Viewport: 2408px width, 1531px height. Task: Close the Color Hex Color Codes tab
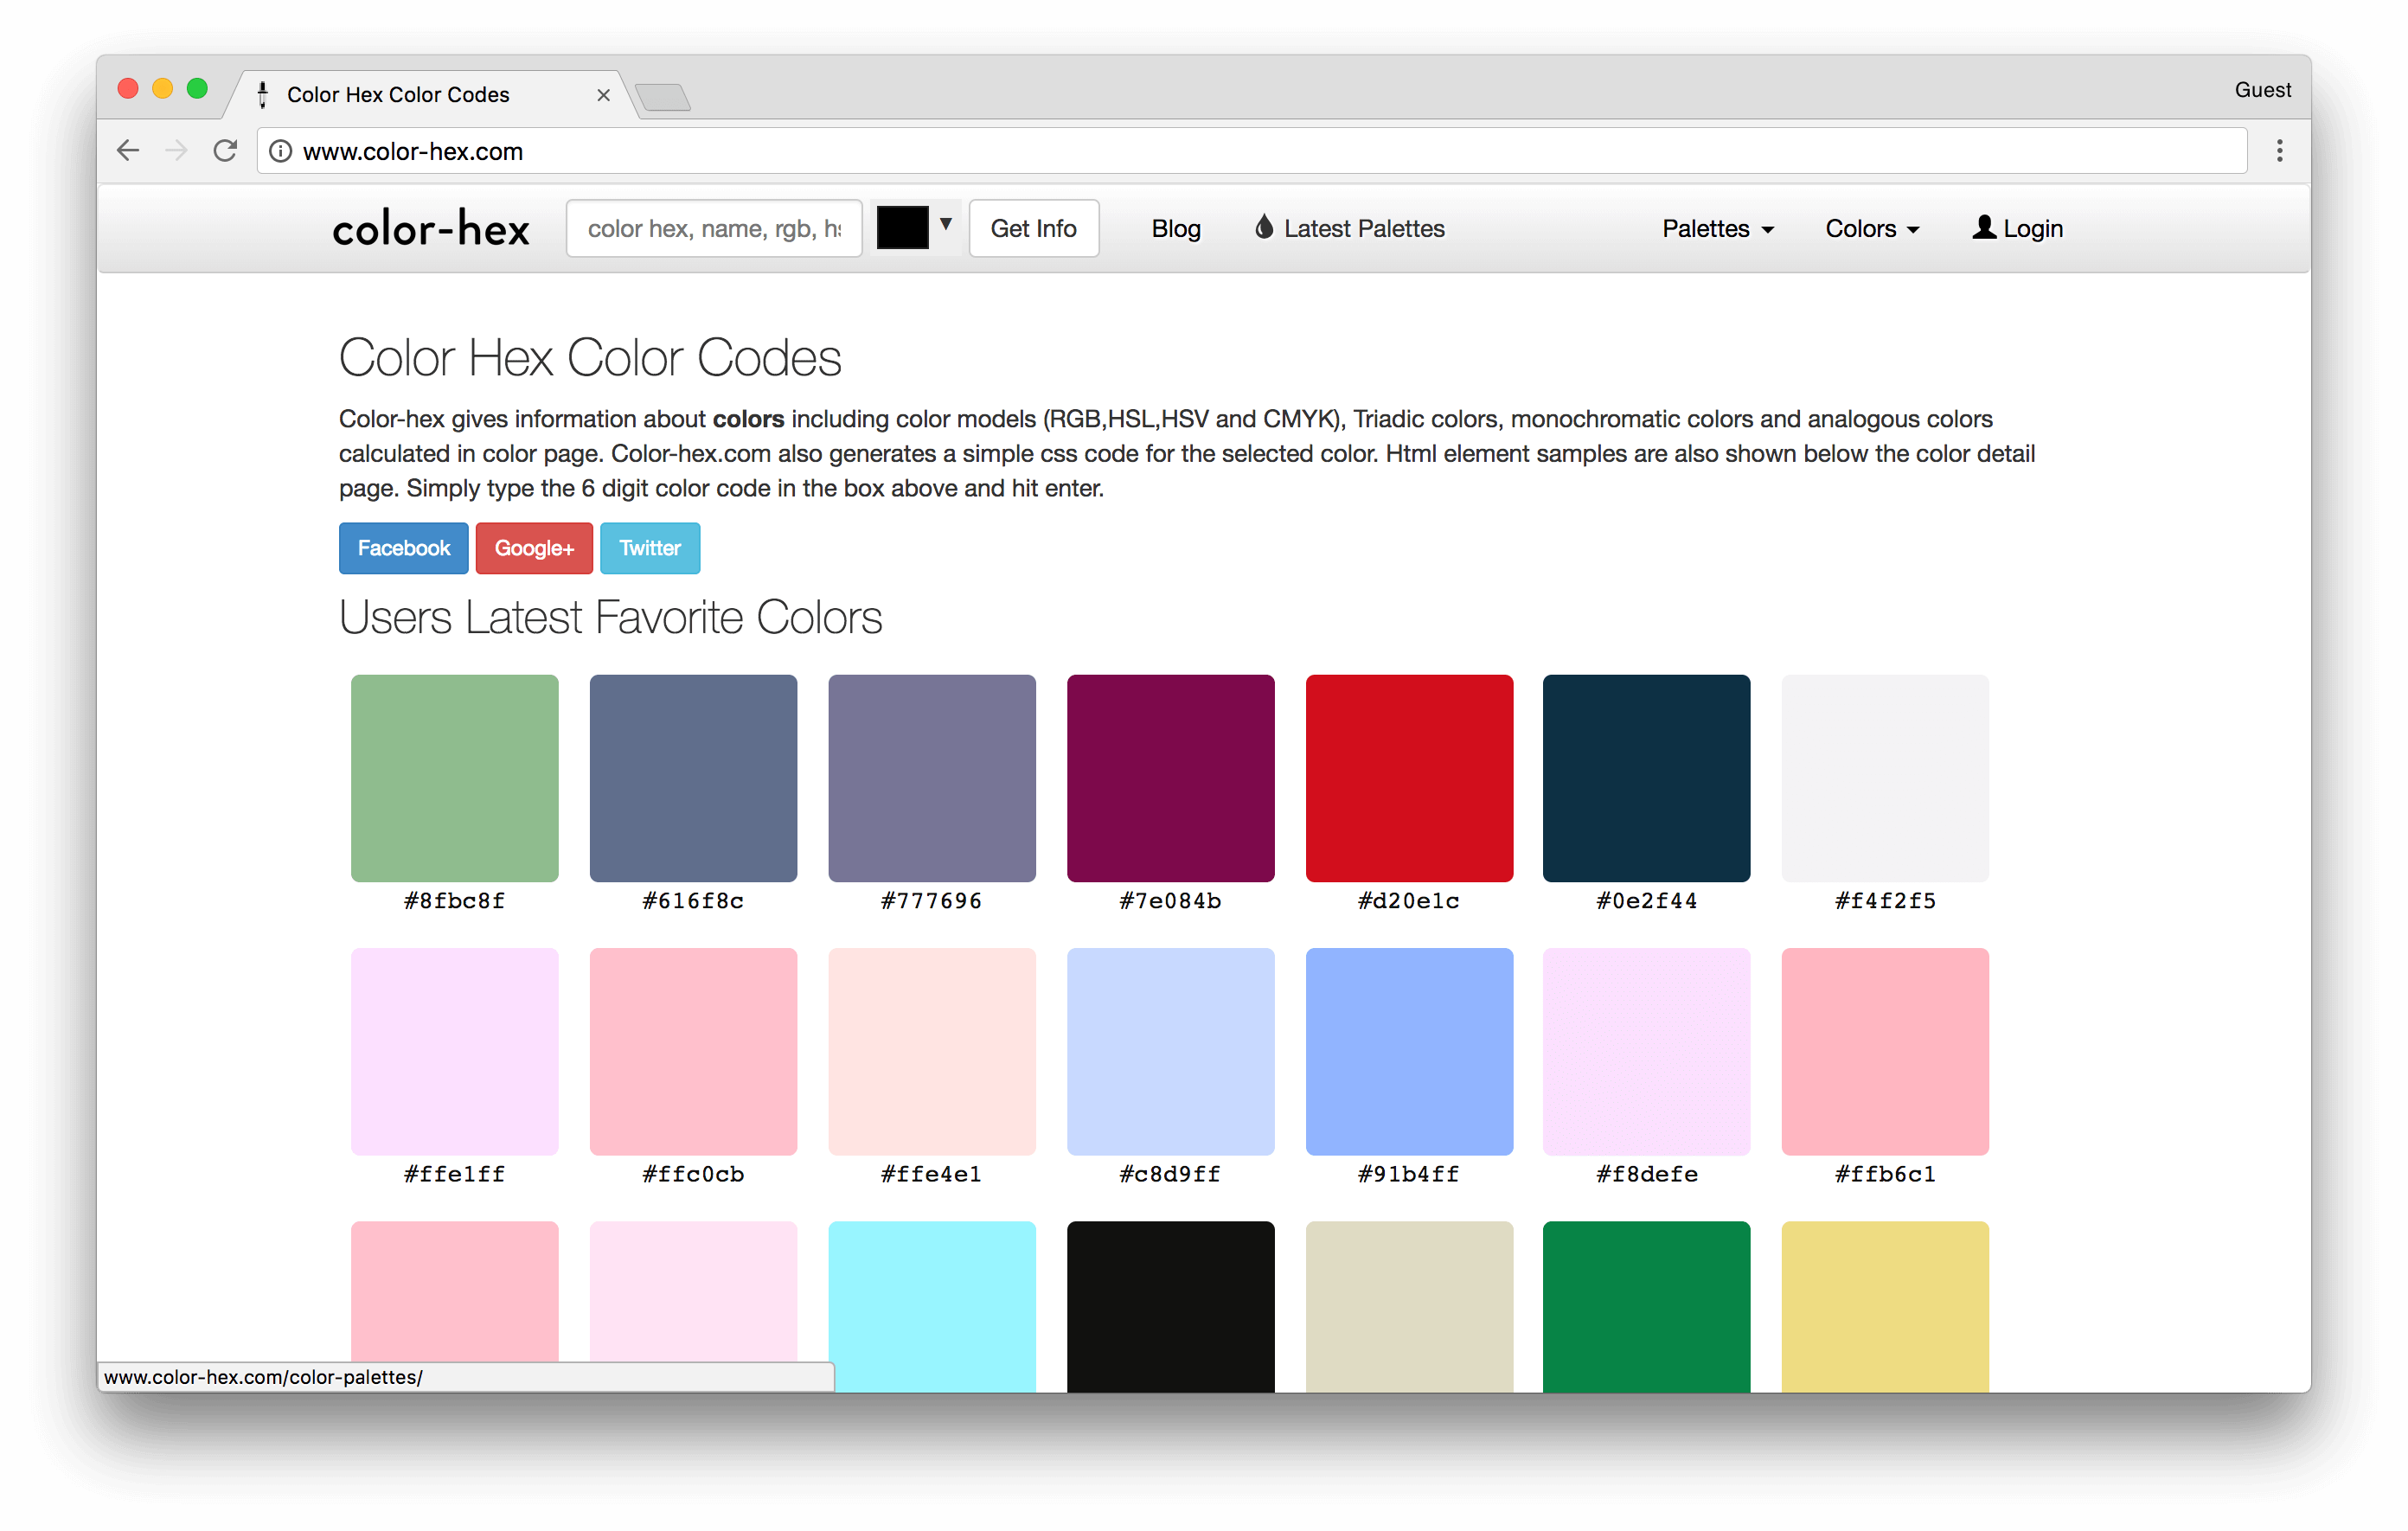click(603, 95)
